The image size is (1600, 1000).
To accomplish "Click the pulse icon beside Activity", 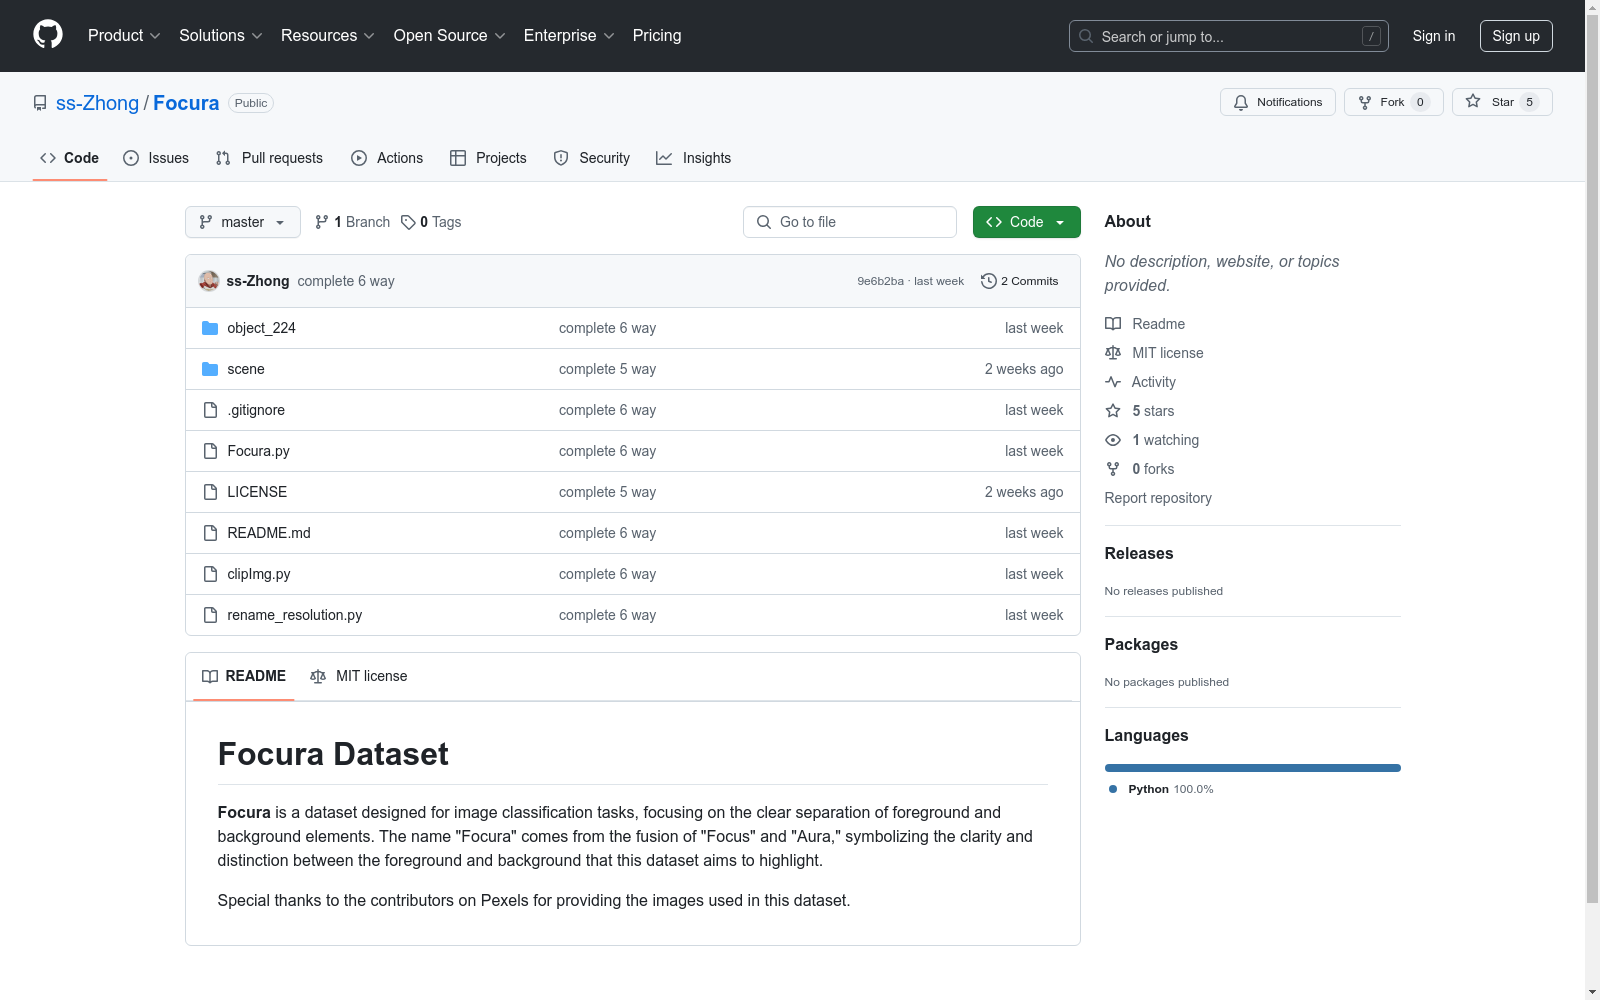I will [1113, 382].
